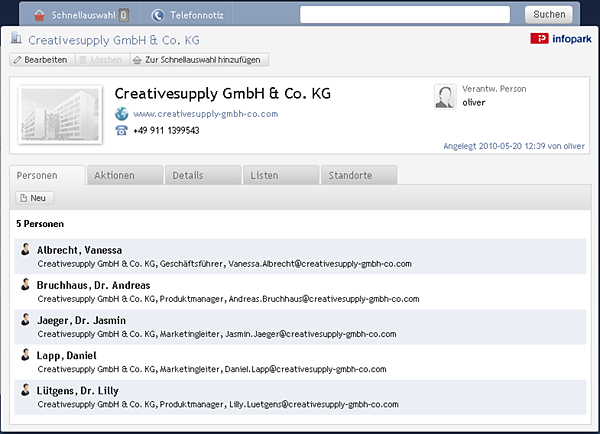Click the page icon on Neu button
This screenshot has height=434, width=600.
[24, 198]
